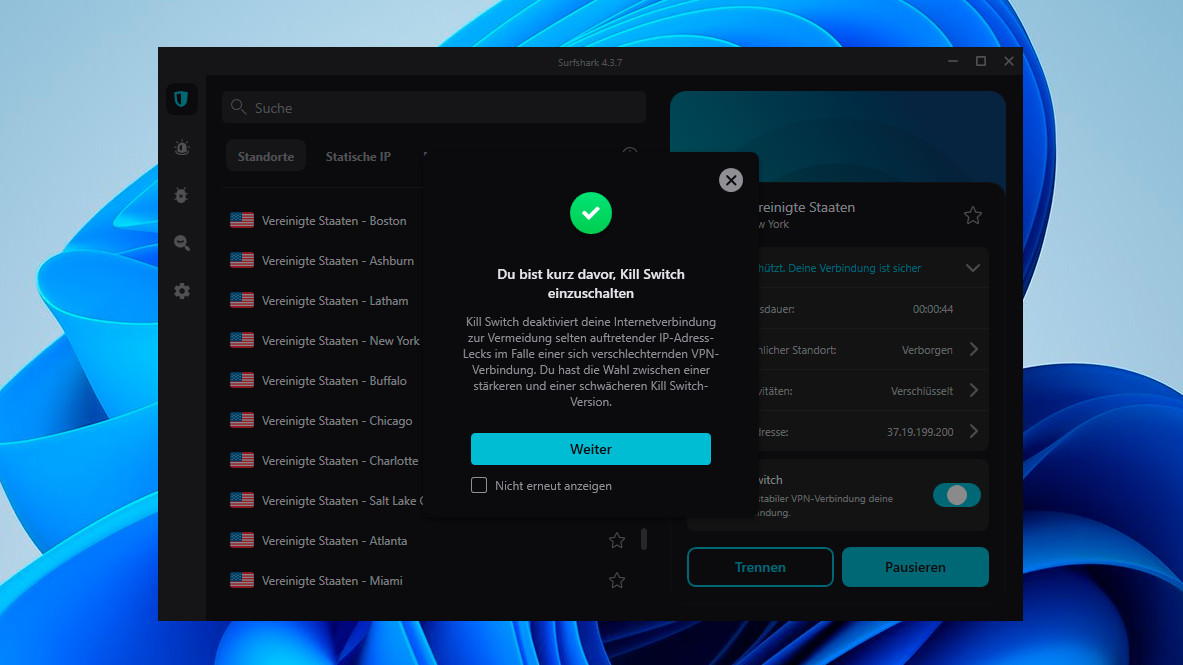This screenshot has height=665, width=1183.
Task: Click the Ashburn US flag icon
Action: point(241,260)
